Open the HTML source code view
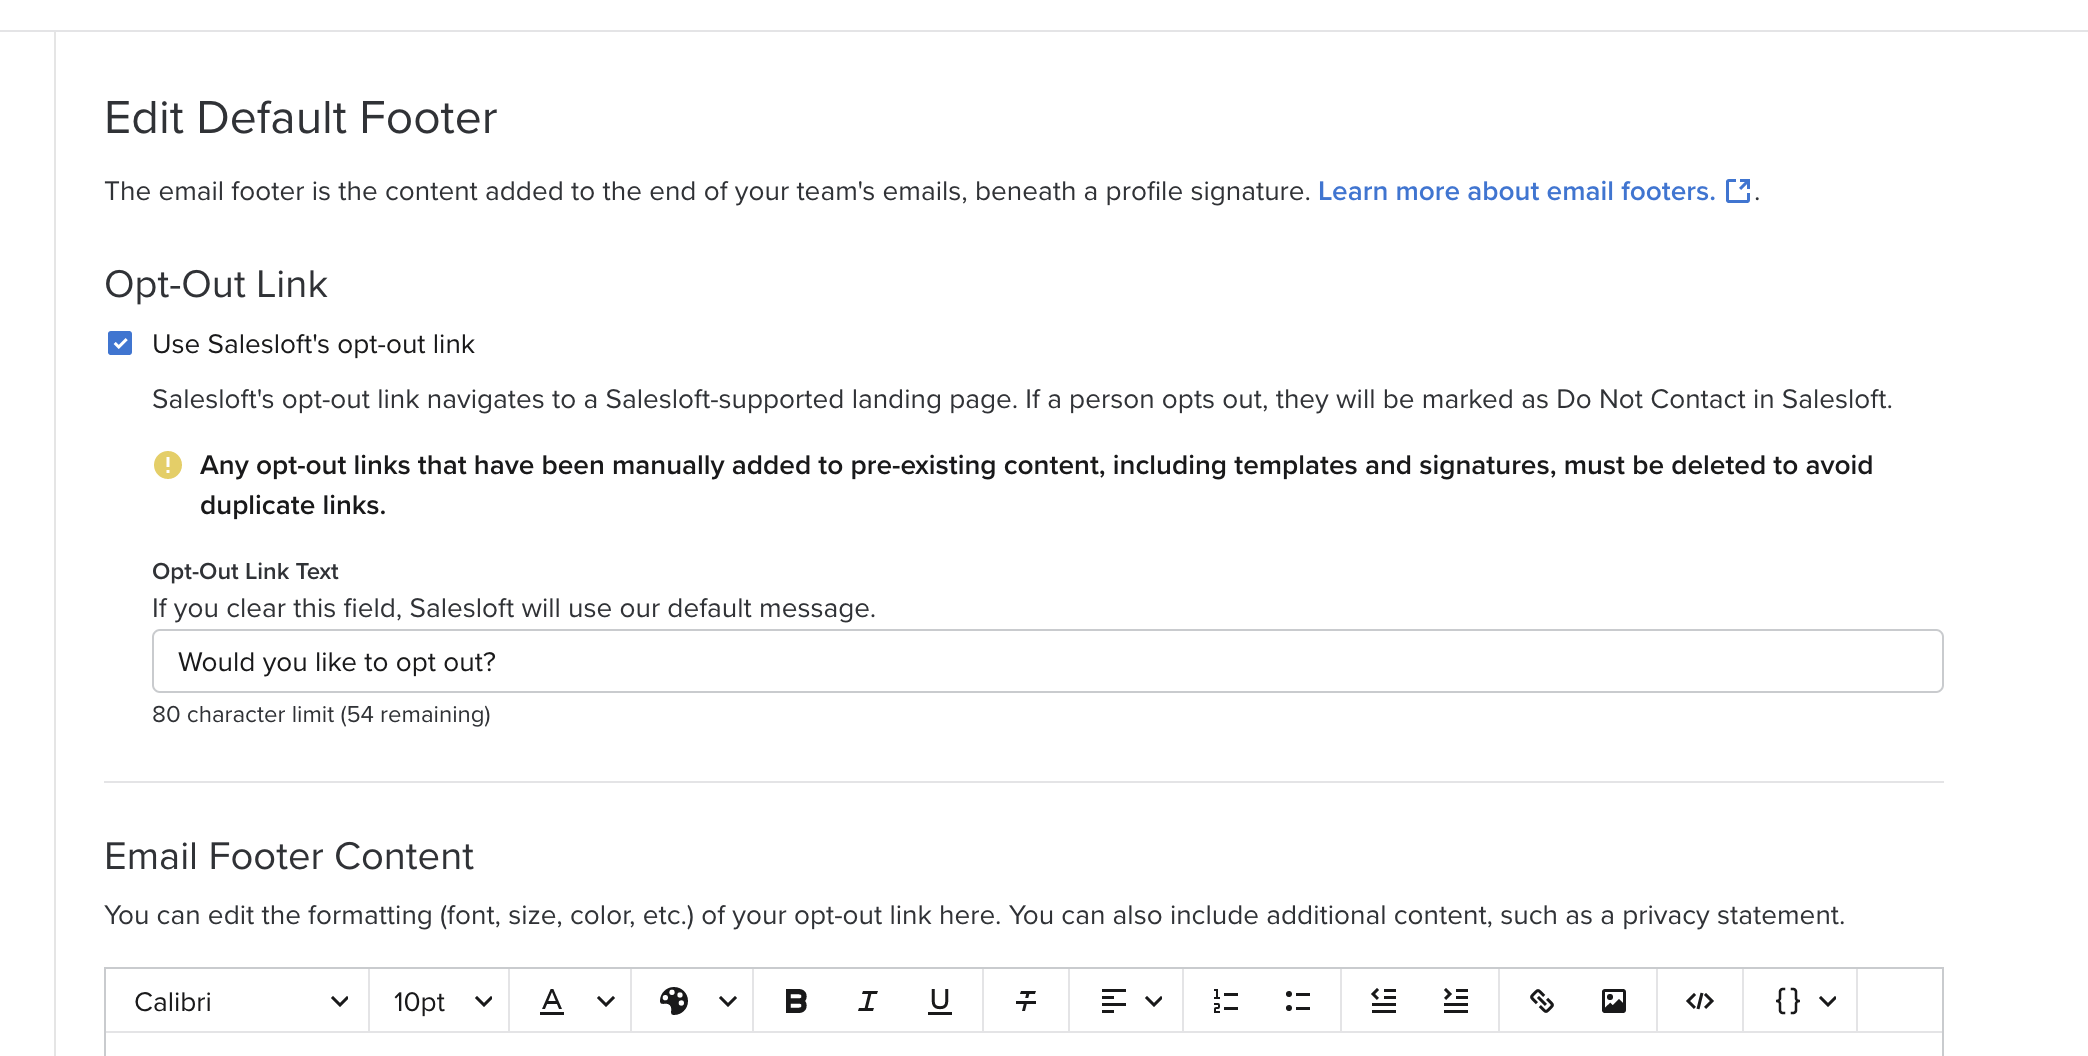 click(x=1700, y=1001)
